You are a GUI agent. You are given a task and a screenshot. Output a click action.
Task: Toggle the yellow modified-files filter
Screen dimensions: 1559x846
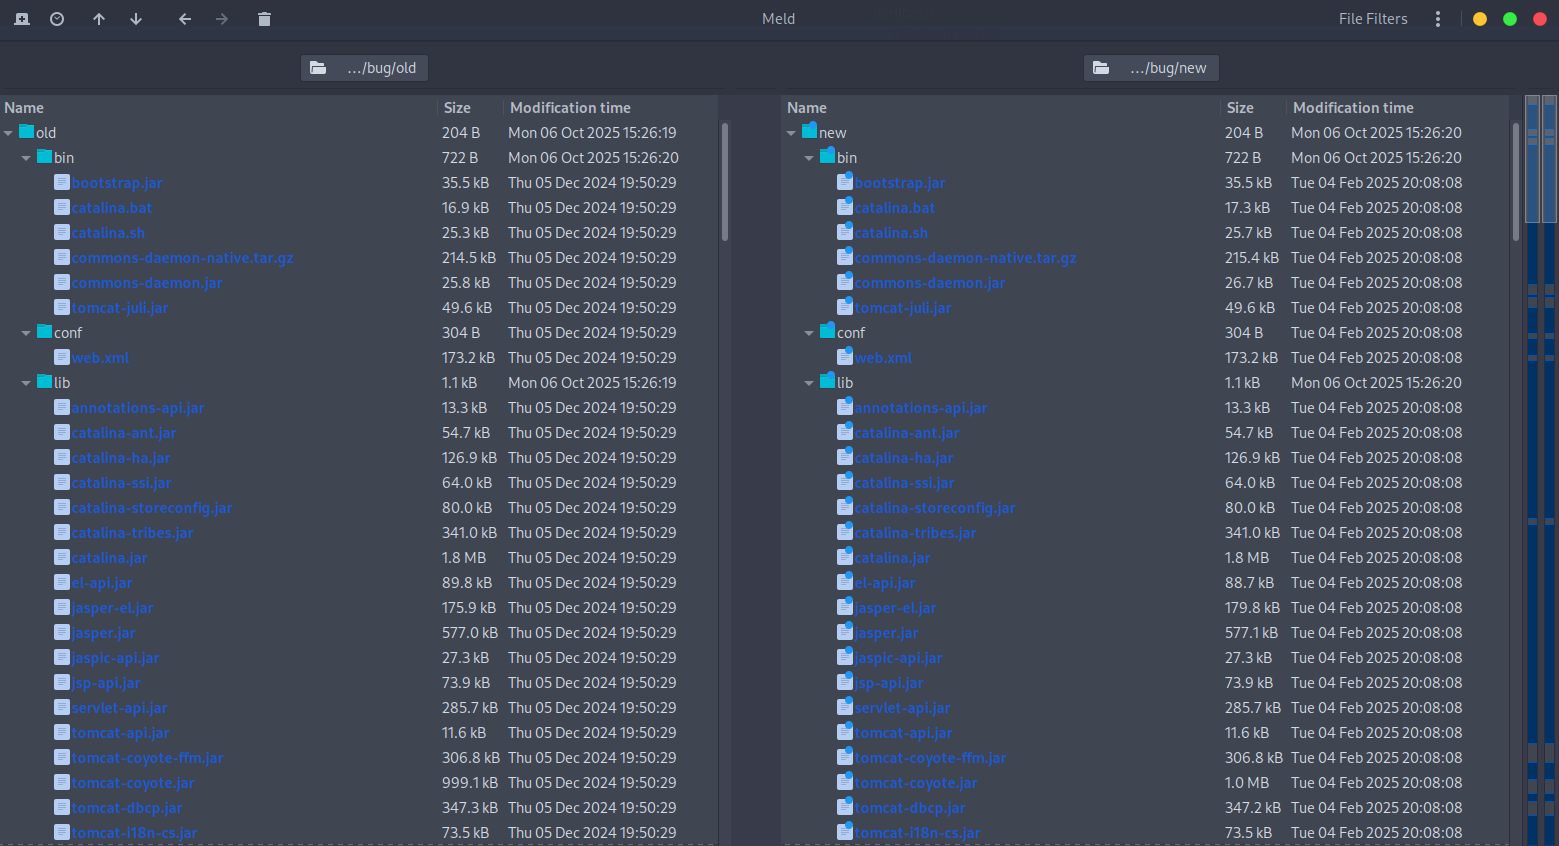coord(1480,18)
